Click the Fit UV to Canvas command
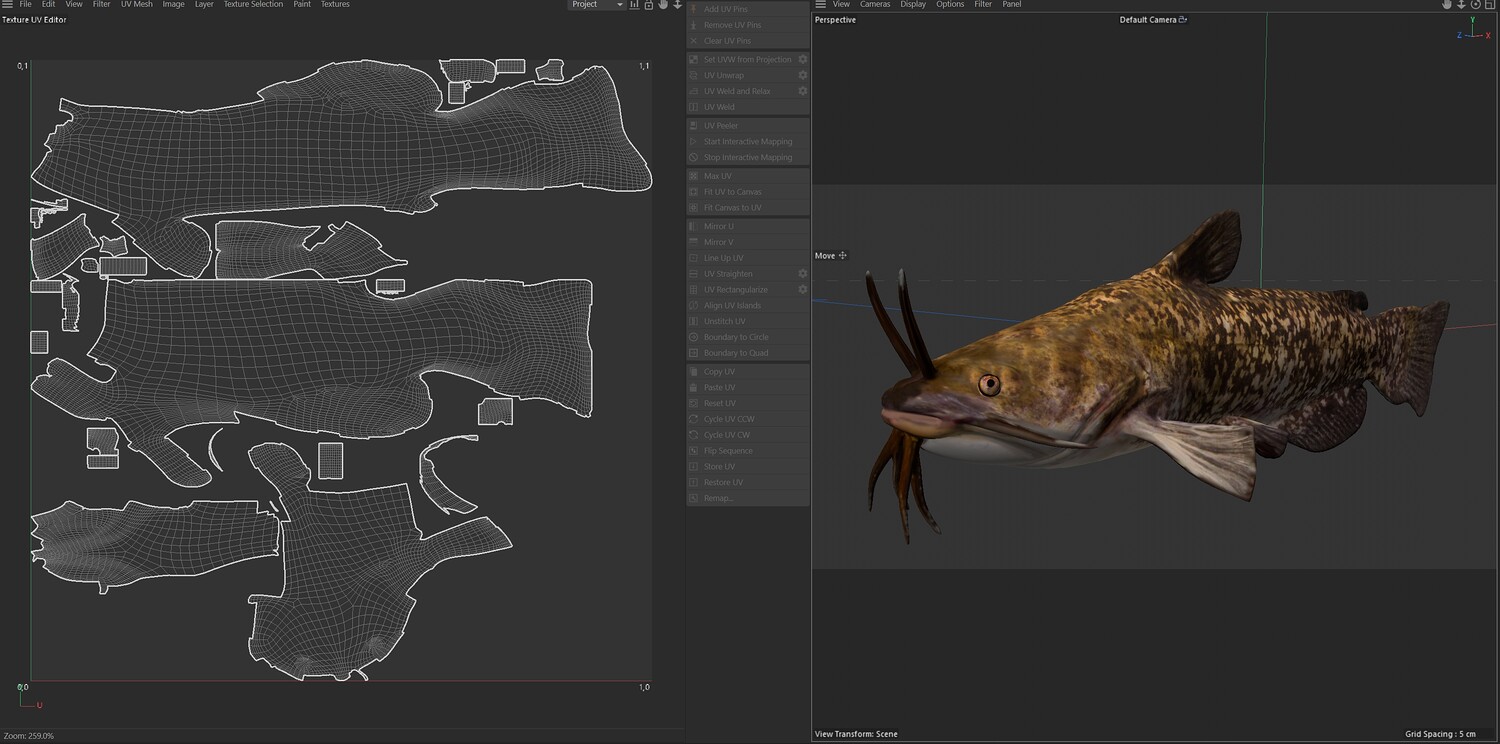 pos(732,192)
